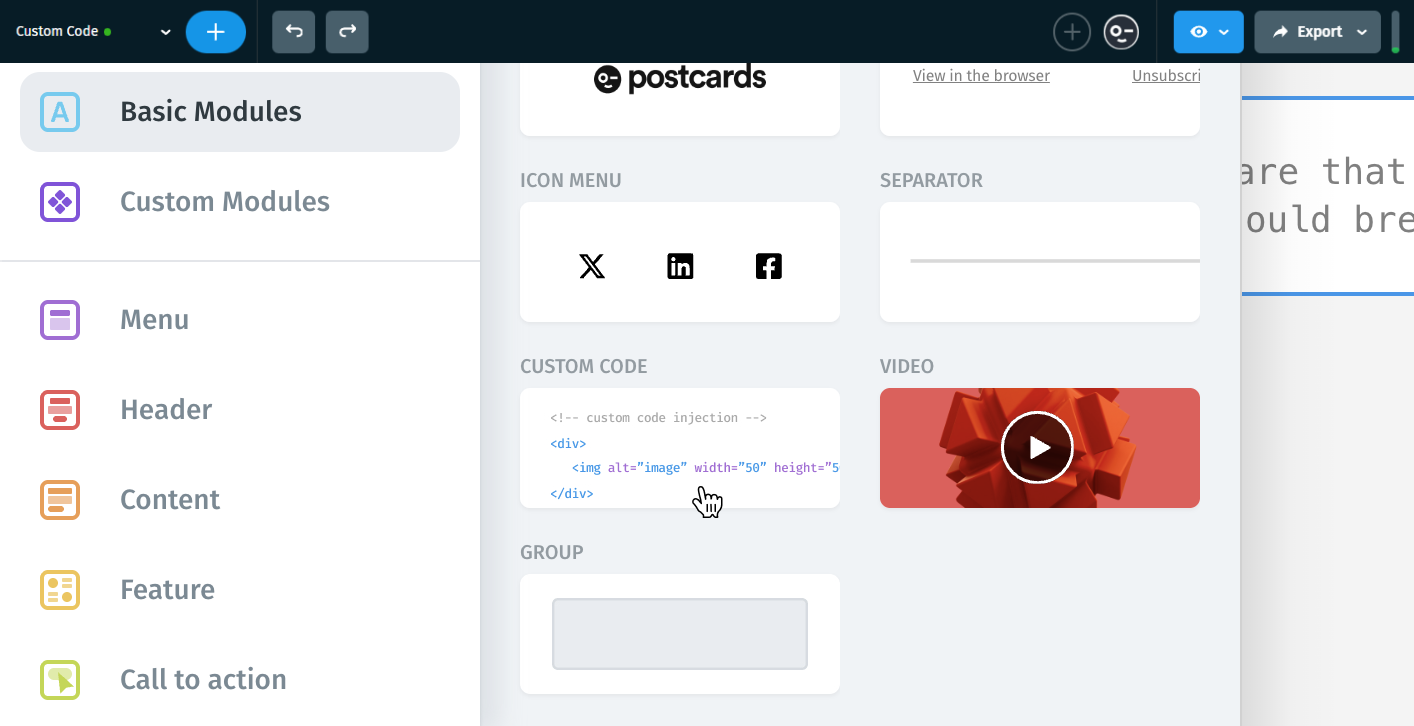Viewport: 1414px width, 726px height.
Task: Select the Basic Modules category
Action: (240, 112)
